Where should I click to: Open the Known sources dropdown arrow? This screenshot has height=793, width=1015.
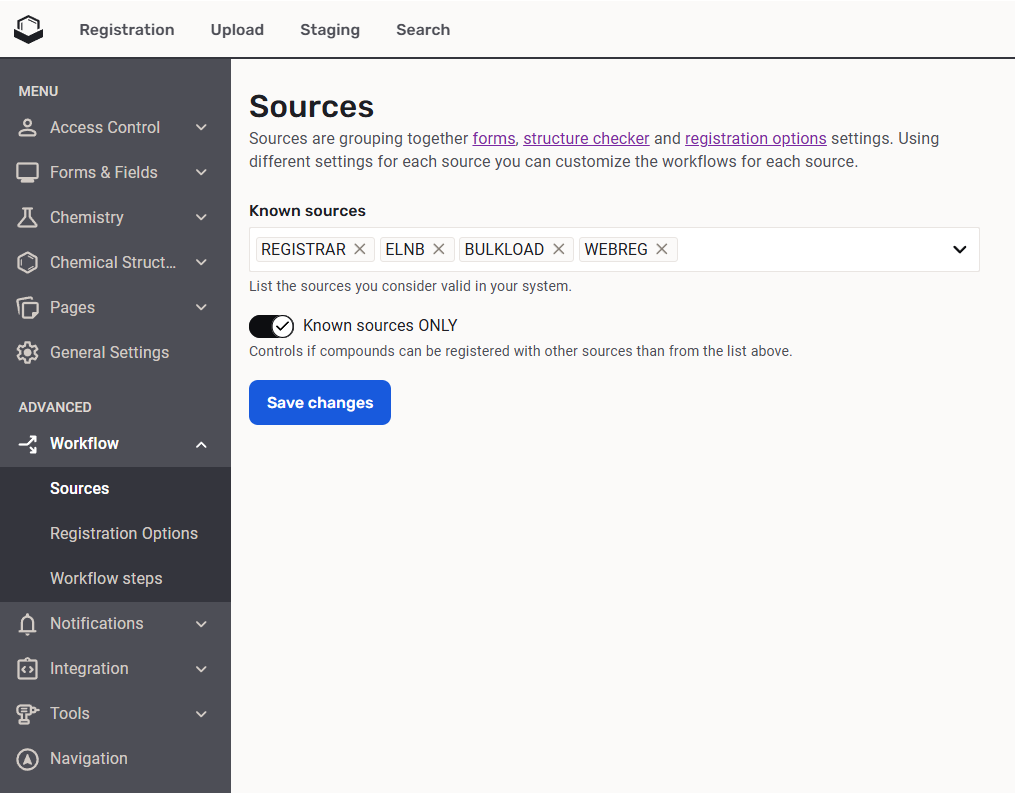[959, 249]
